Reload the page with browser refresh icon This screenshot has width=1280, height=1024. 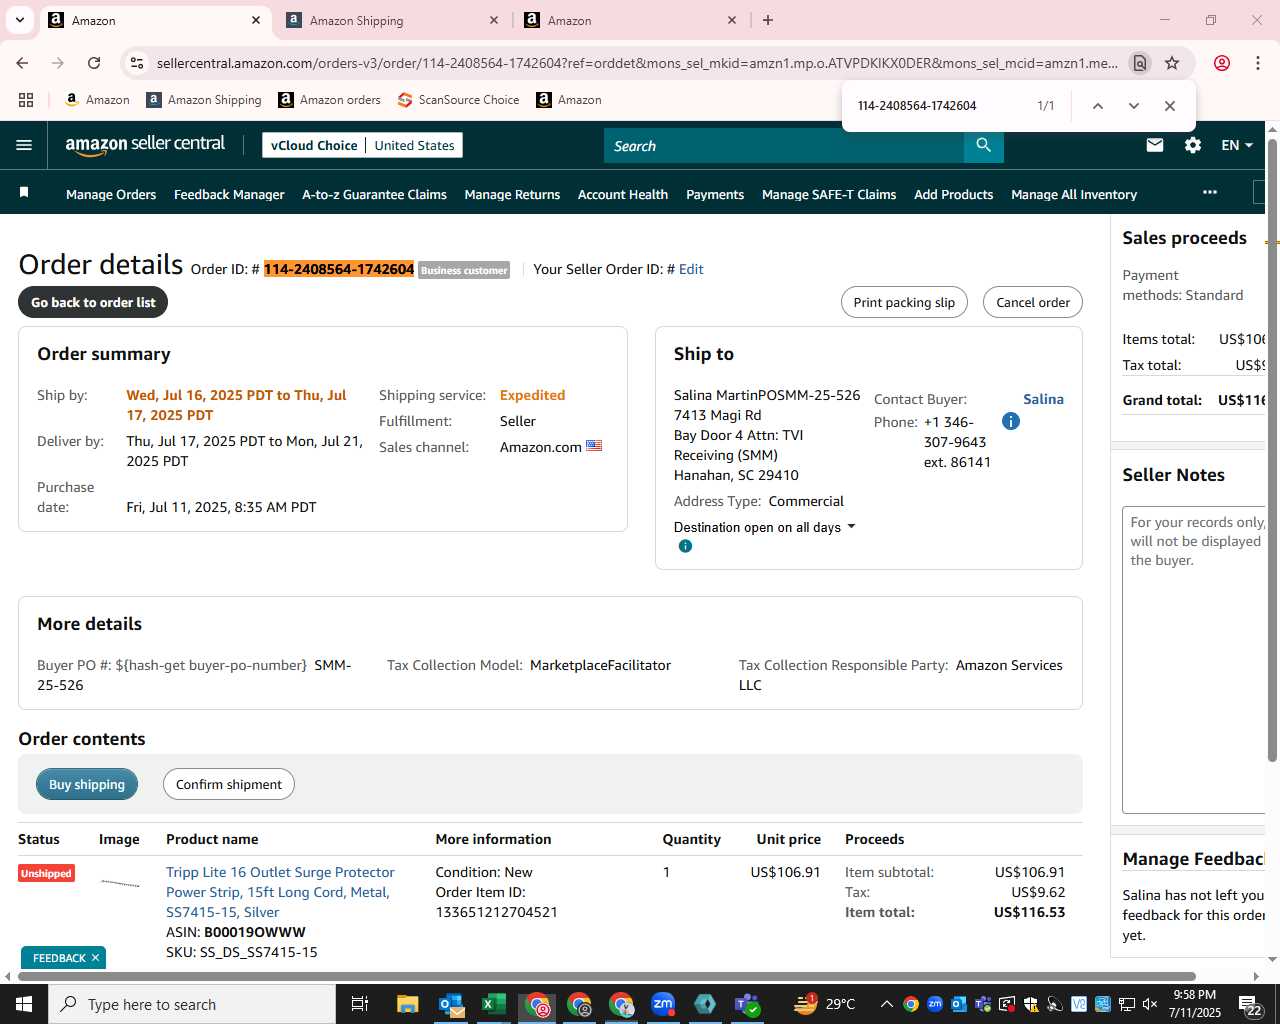[94, 63]
